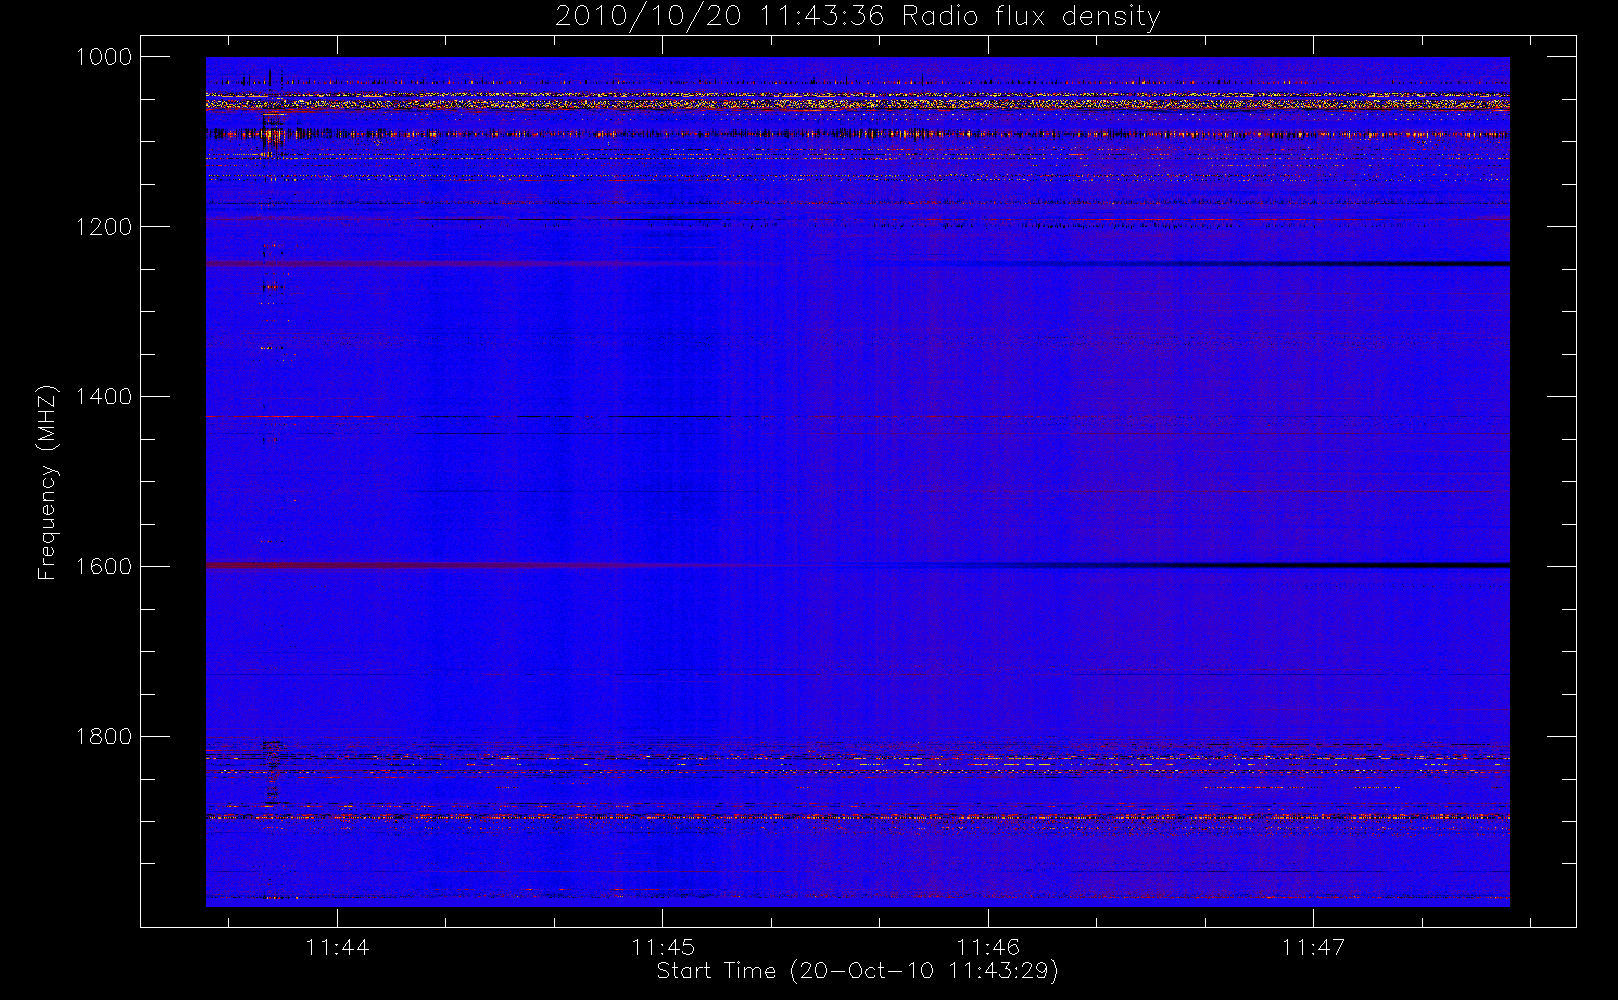Image resolution: width=1618 pixels, height=1000 pixels.
Task: Click the 1200 frequency tick label
Action: (x=104, y=227)
